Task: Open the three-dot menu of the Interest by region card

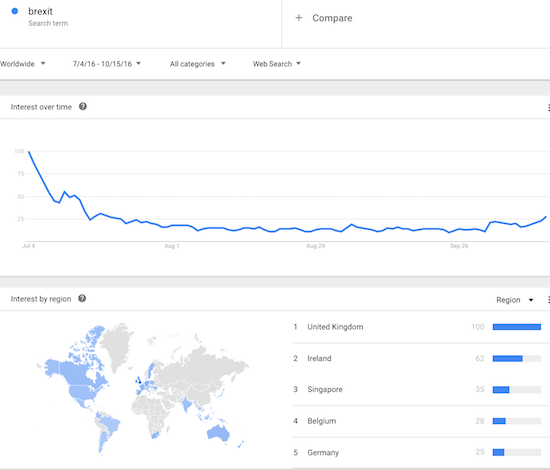Action: (x=548, y=300)
